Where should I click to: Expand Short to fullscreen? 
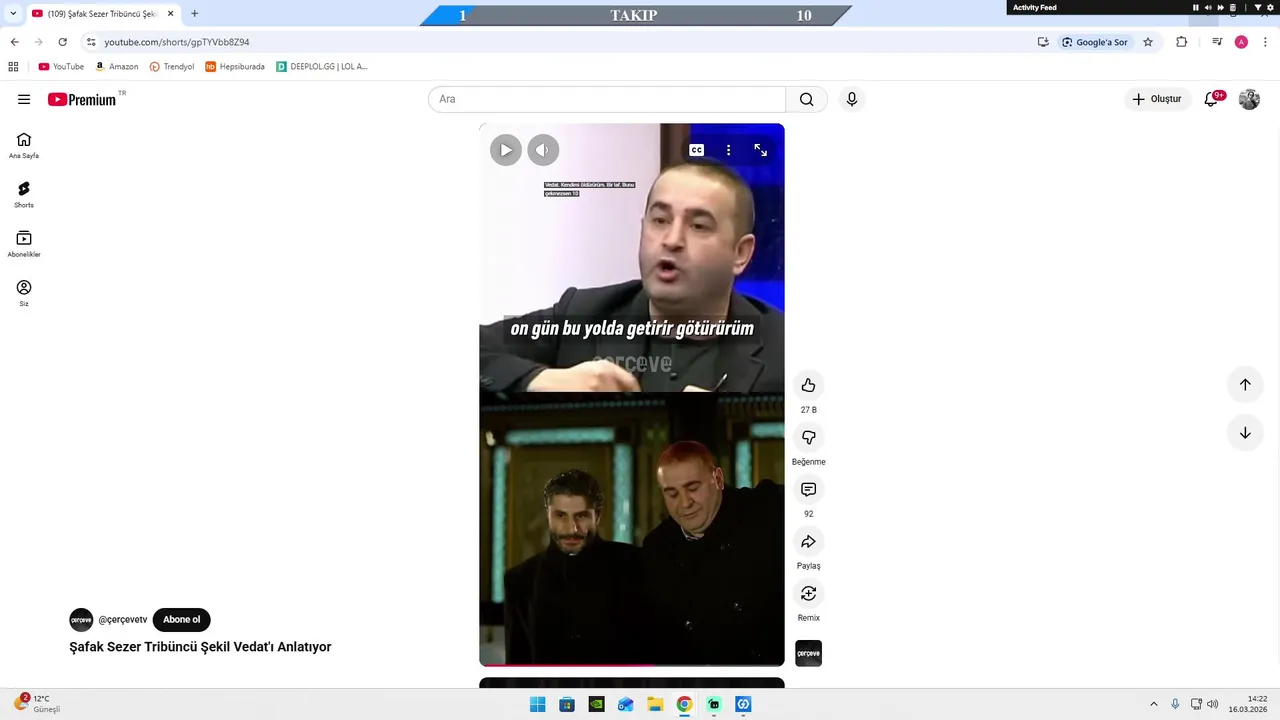[760, 150]
